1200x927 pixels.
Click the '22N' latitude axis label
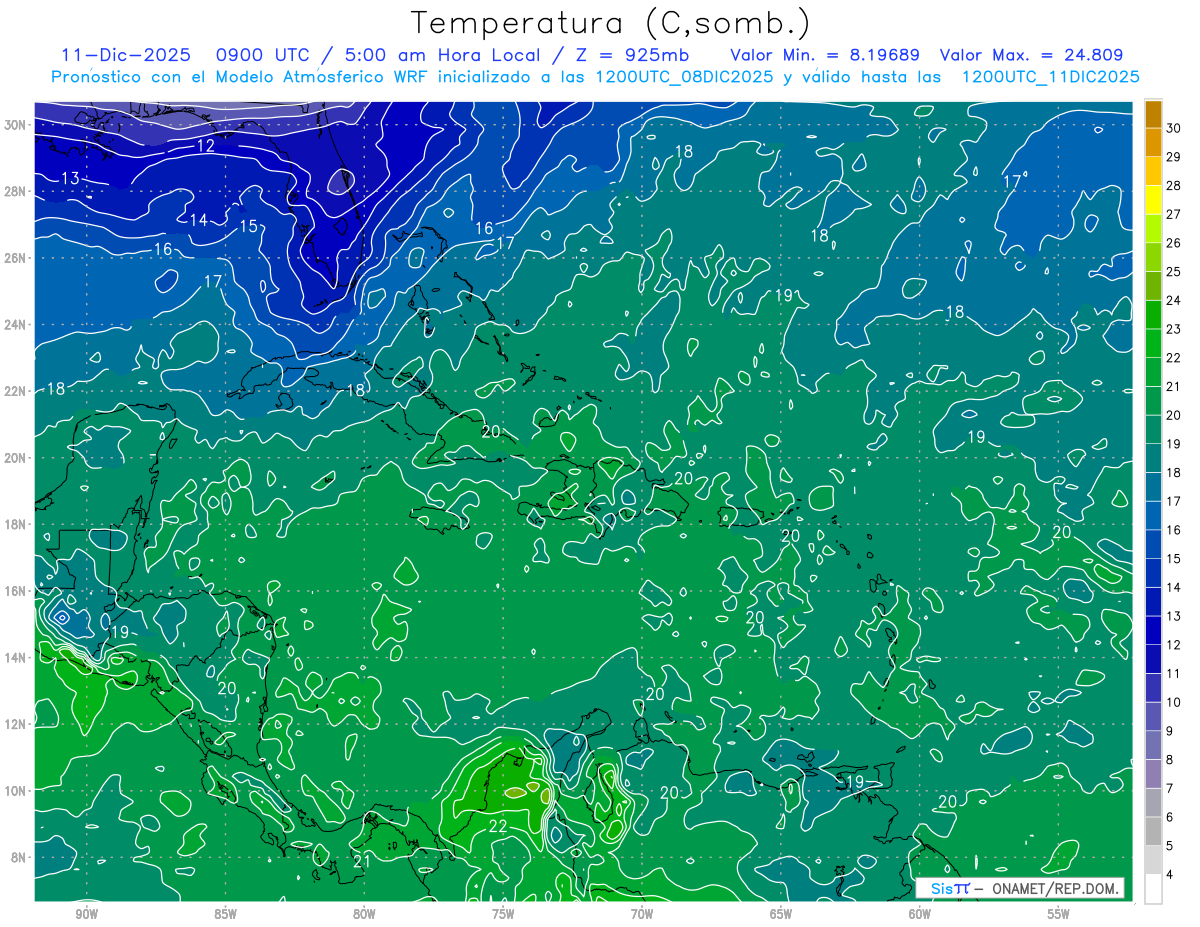coord(15,391)
